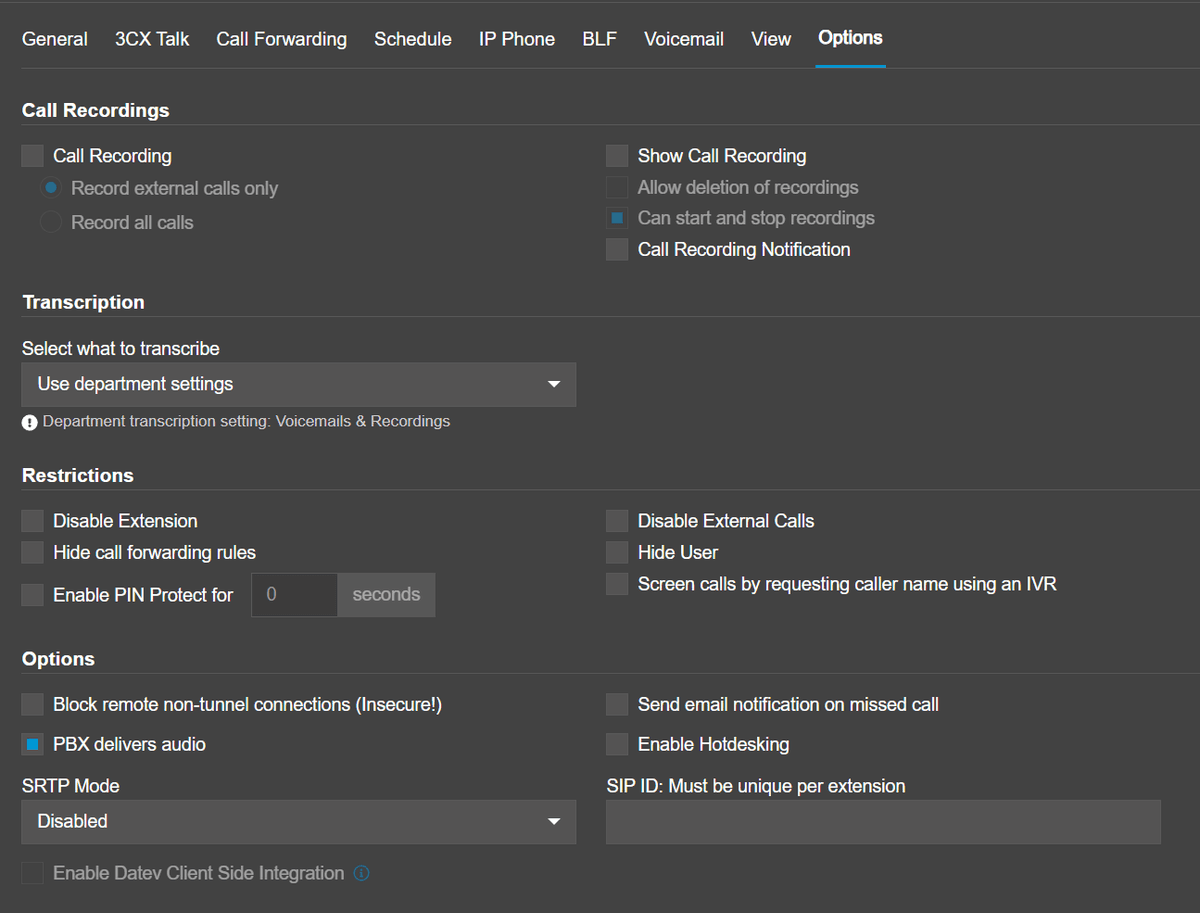Screen dimensions: 1200x913
Task: Open the Call Forwarding tab
Action: point(281,39)
